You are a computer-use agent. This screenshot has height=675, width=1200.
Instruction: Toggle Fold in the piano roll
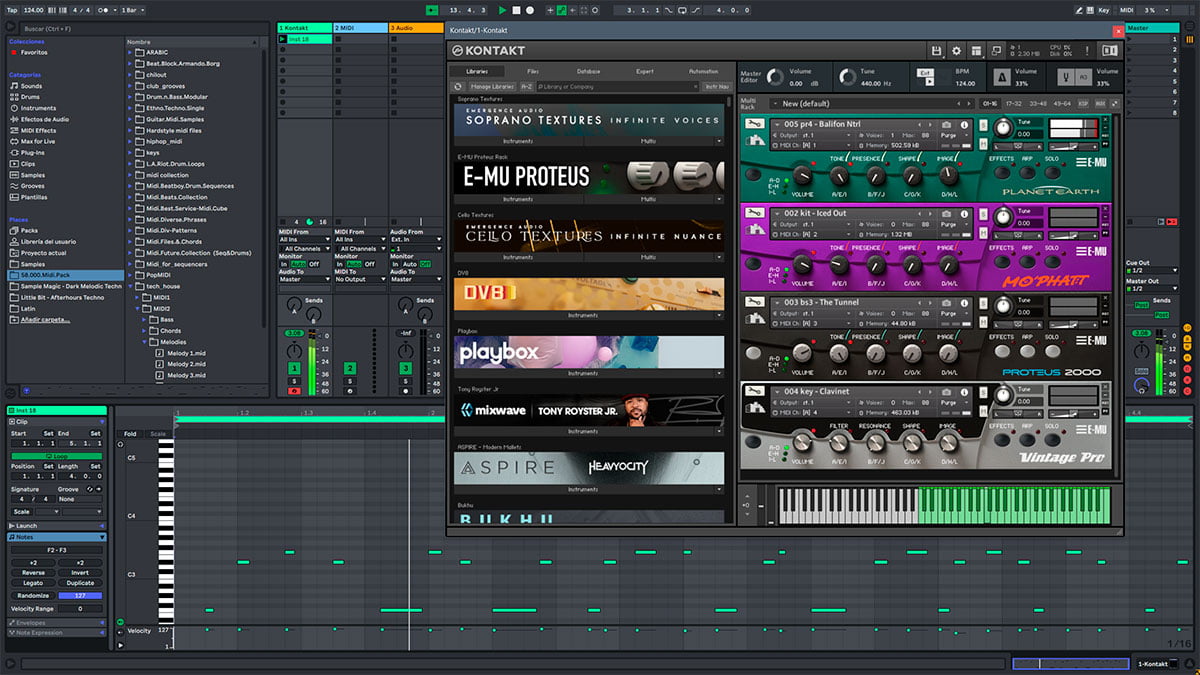131,434
